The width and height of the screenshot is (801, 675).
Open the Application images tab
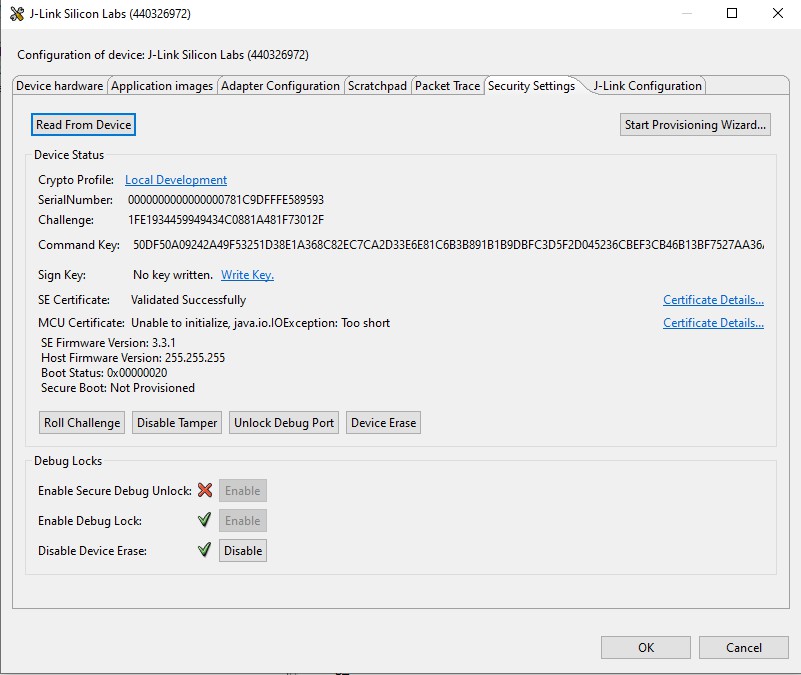pyautogui.click(x=161, y=86)
